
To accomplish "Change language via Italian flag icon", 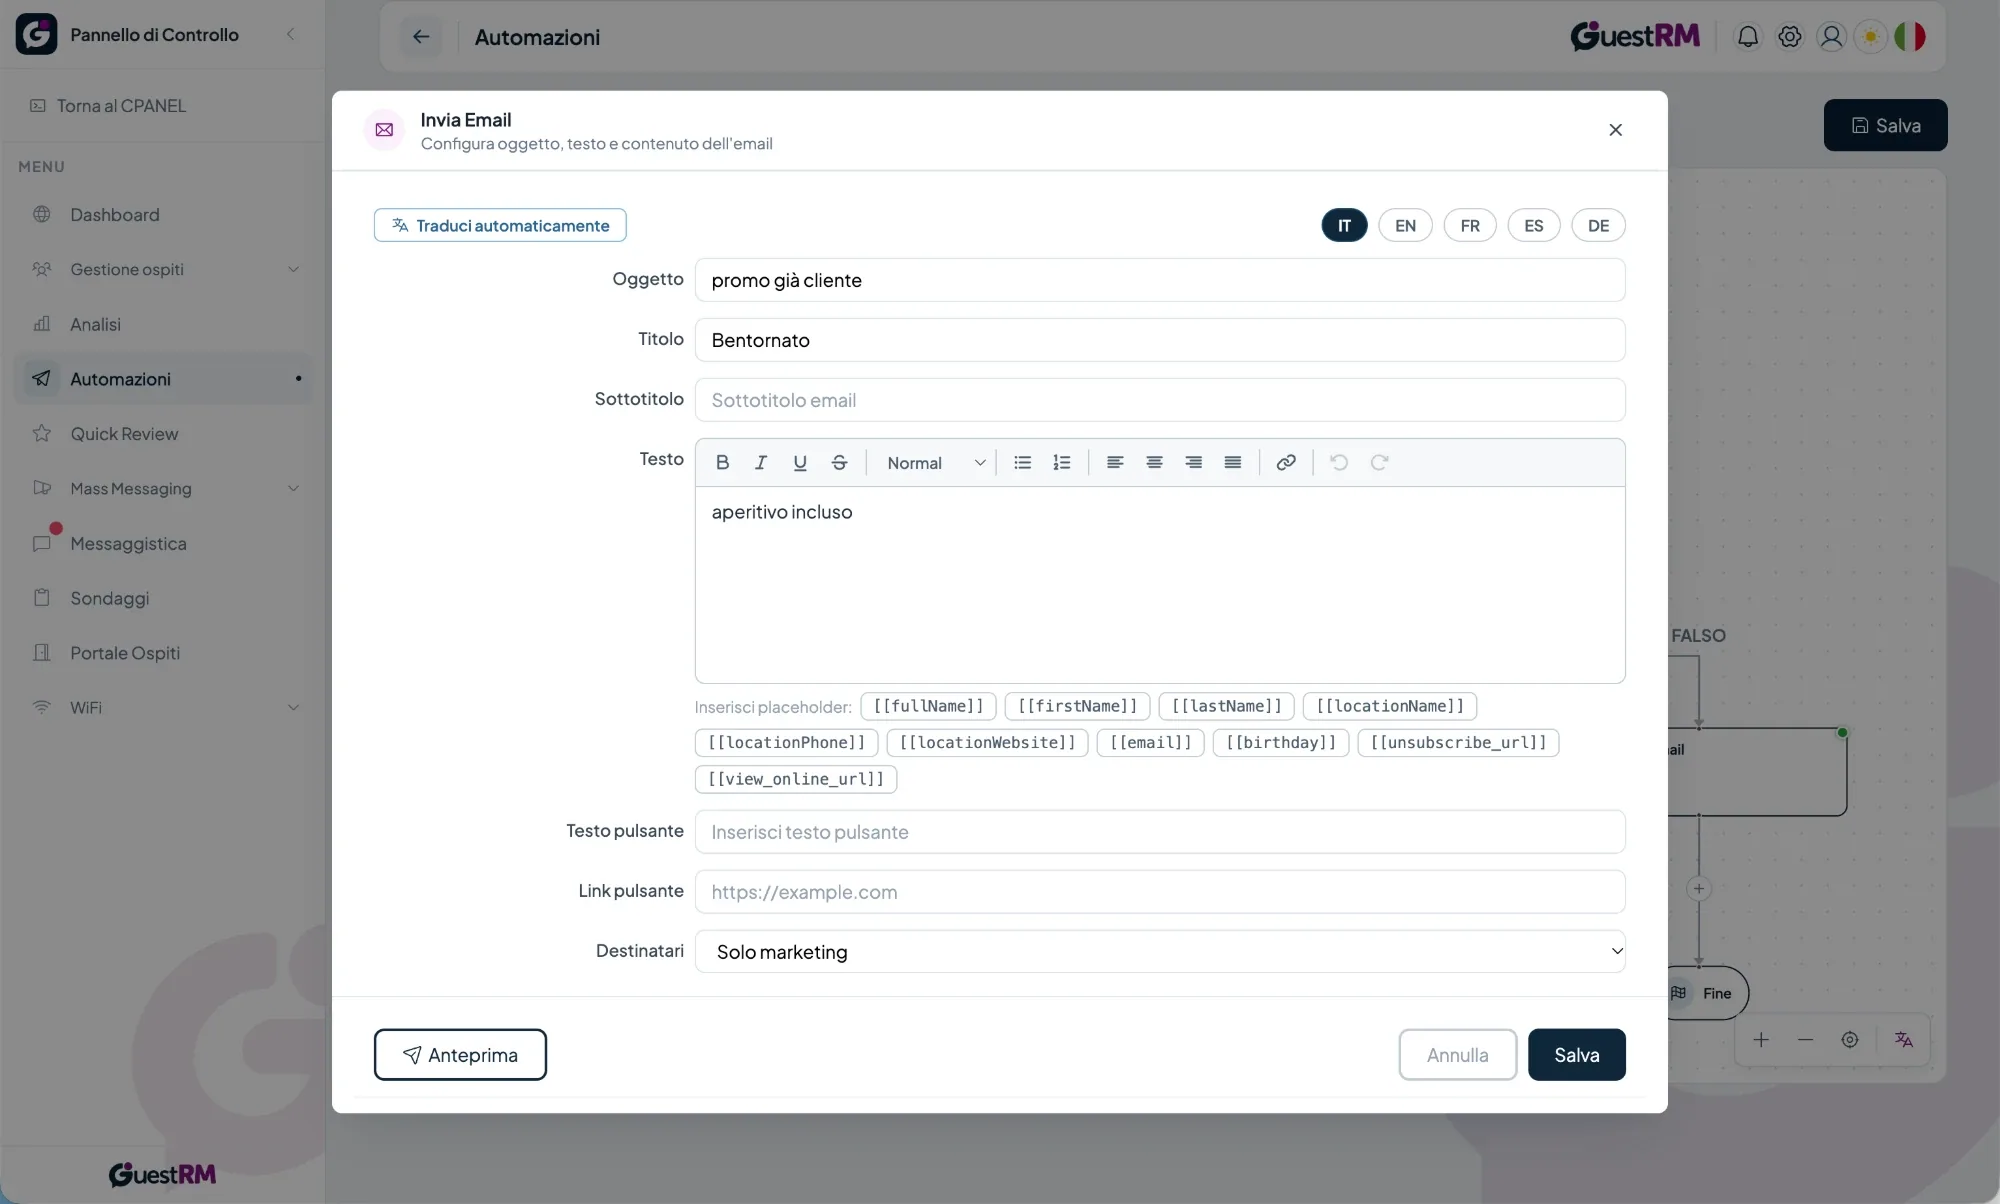I will (x=1910, y=37).
